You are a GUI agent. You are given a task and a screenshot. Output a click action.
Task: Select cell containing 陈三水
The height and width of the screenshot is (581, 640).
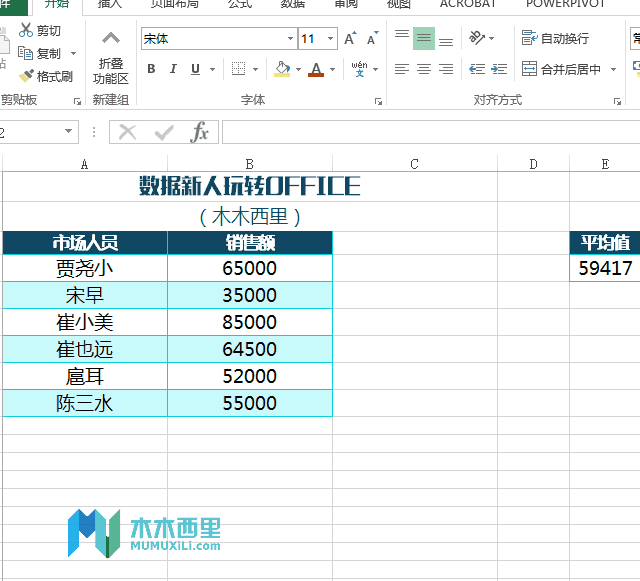[84, 403]
